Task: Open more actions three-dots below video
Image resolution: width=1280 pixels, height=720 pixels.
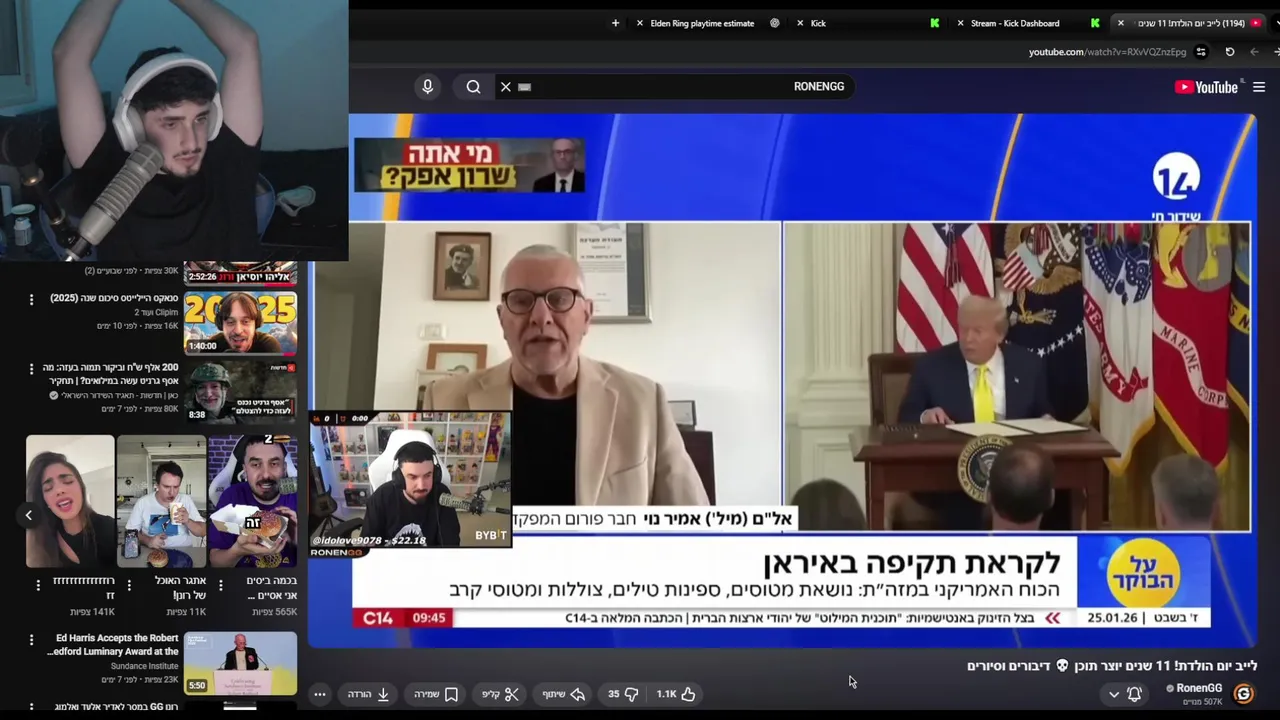Action: 320,694
